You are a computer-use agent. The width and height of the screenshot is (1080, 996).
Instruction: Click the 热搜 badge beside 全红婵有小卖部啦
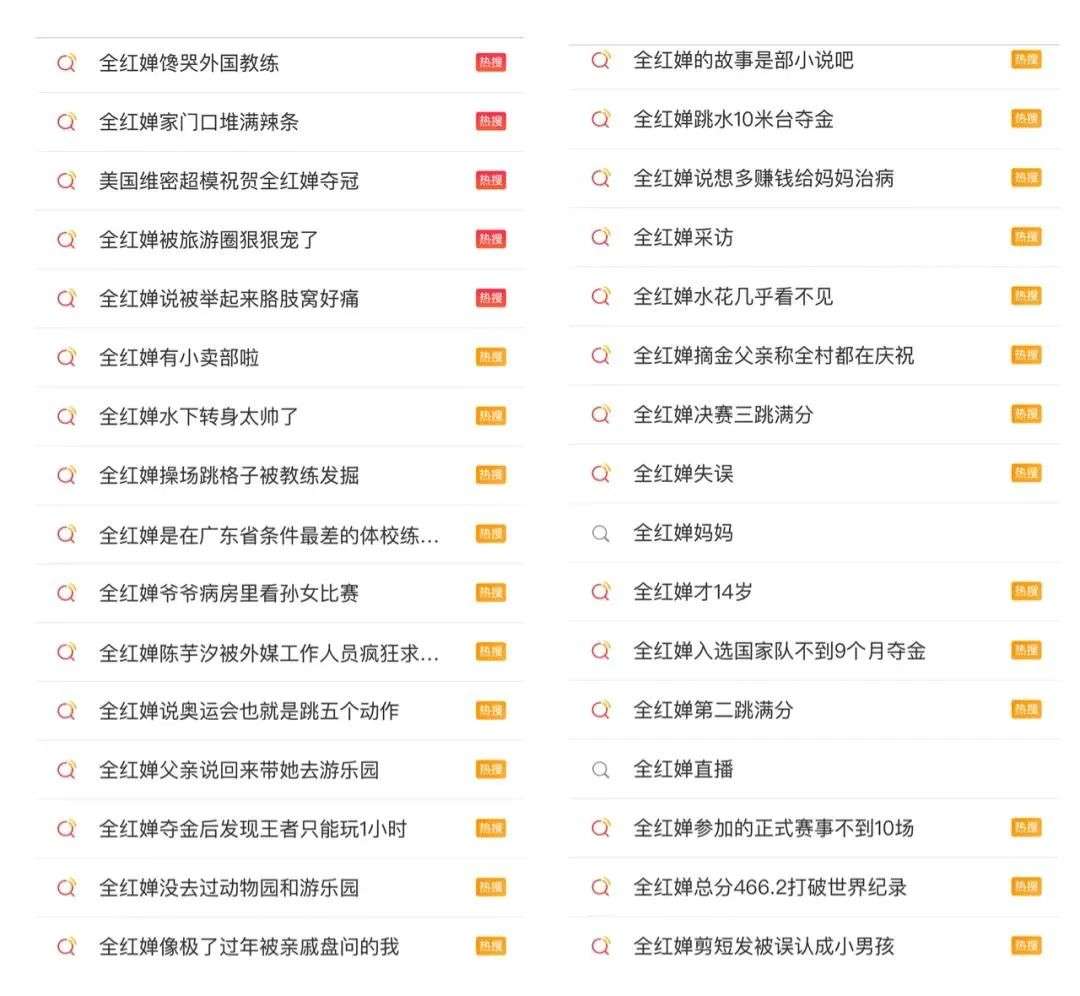pos(490,357)
